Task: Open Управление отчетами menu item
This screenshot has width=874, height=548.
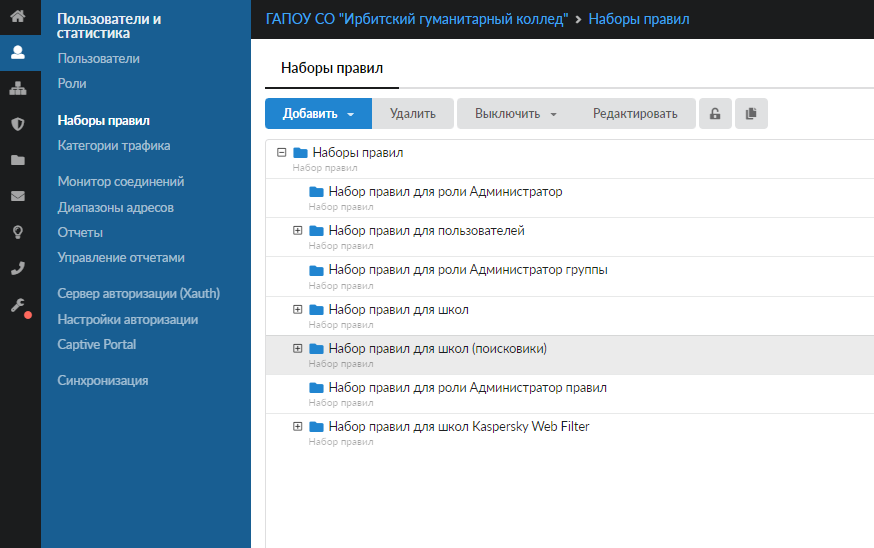Action: coord(121,258)
